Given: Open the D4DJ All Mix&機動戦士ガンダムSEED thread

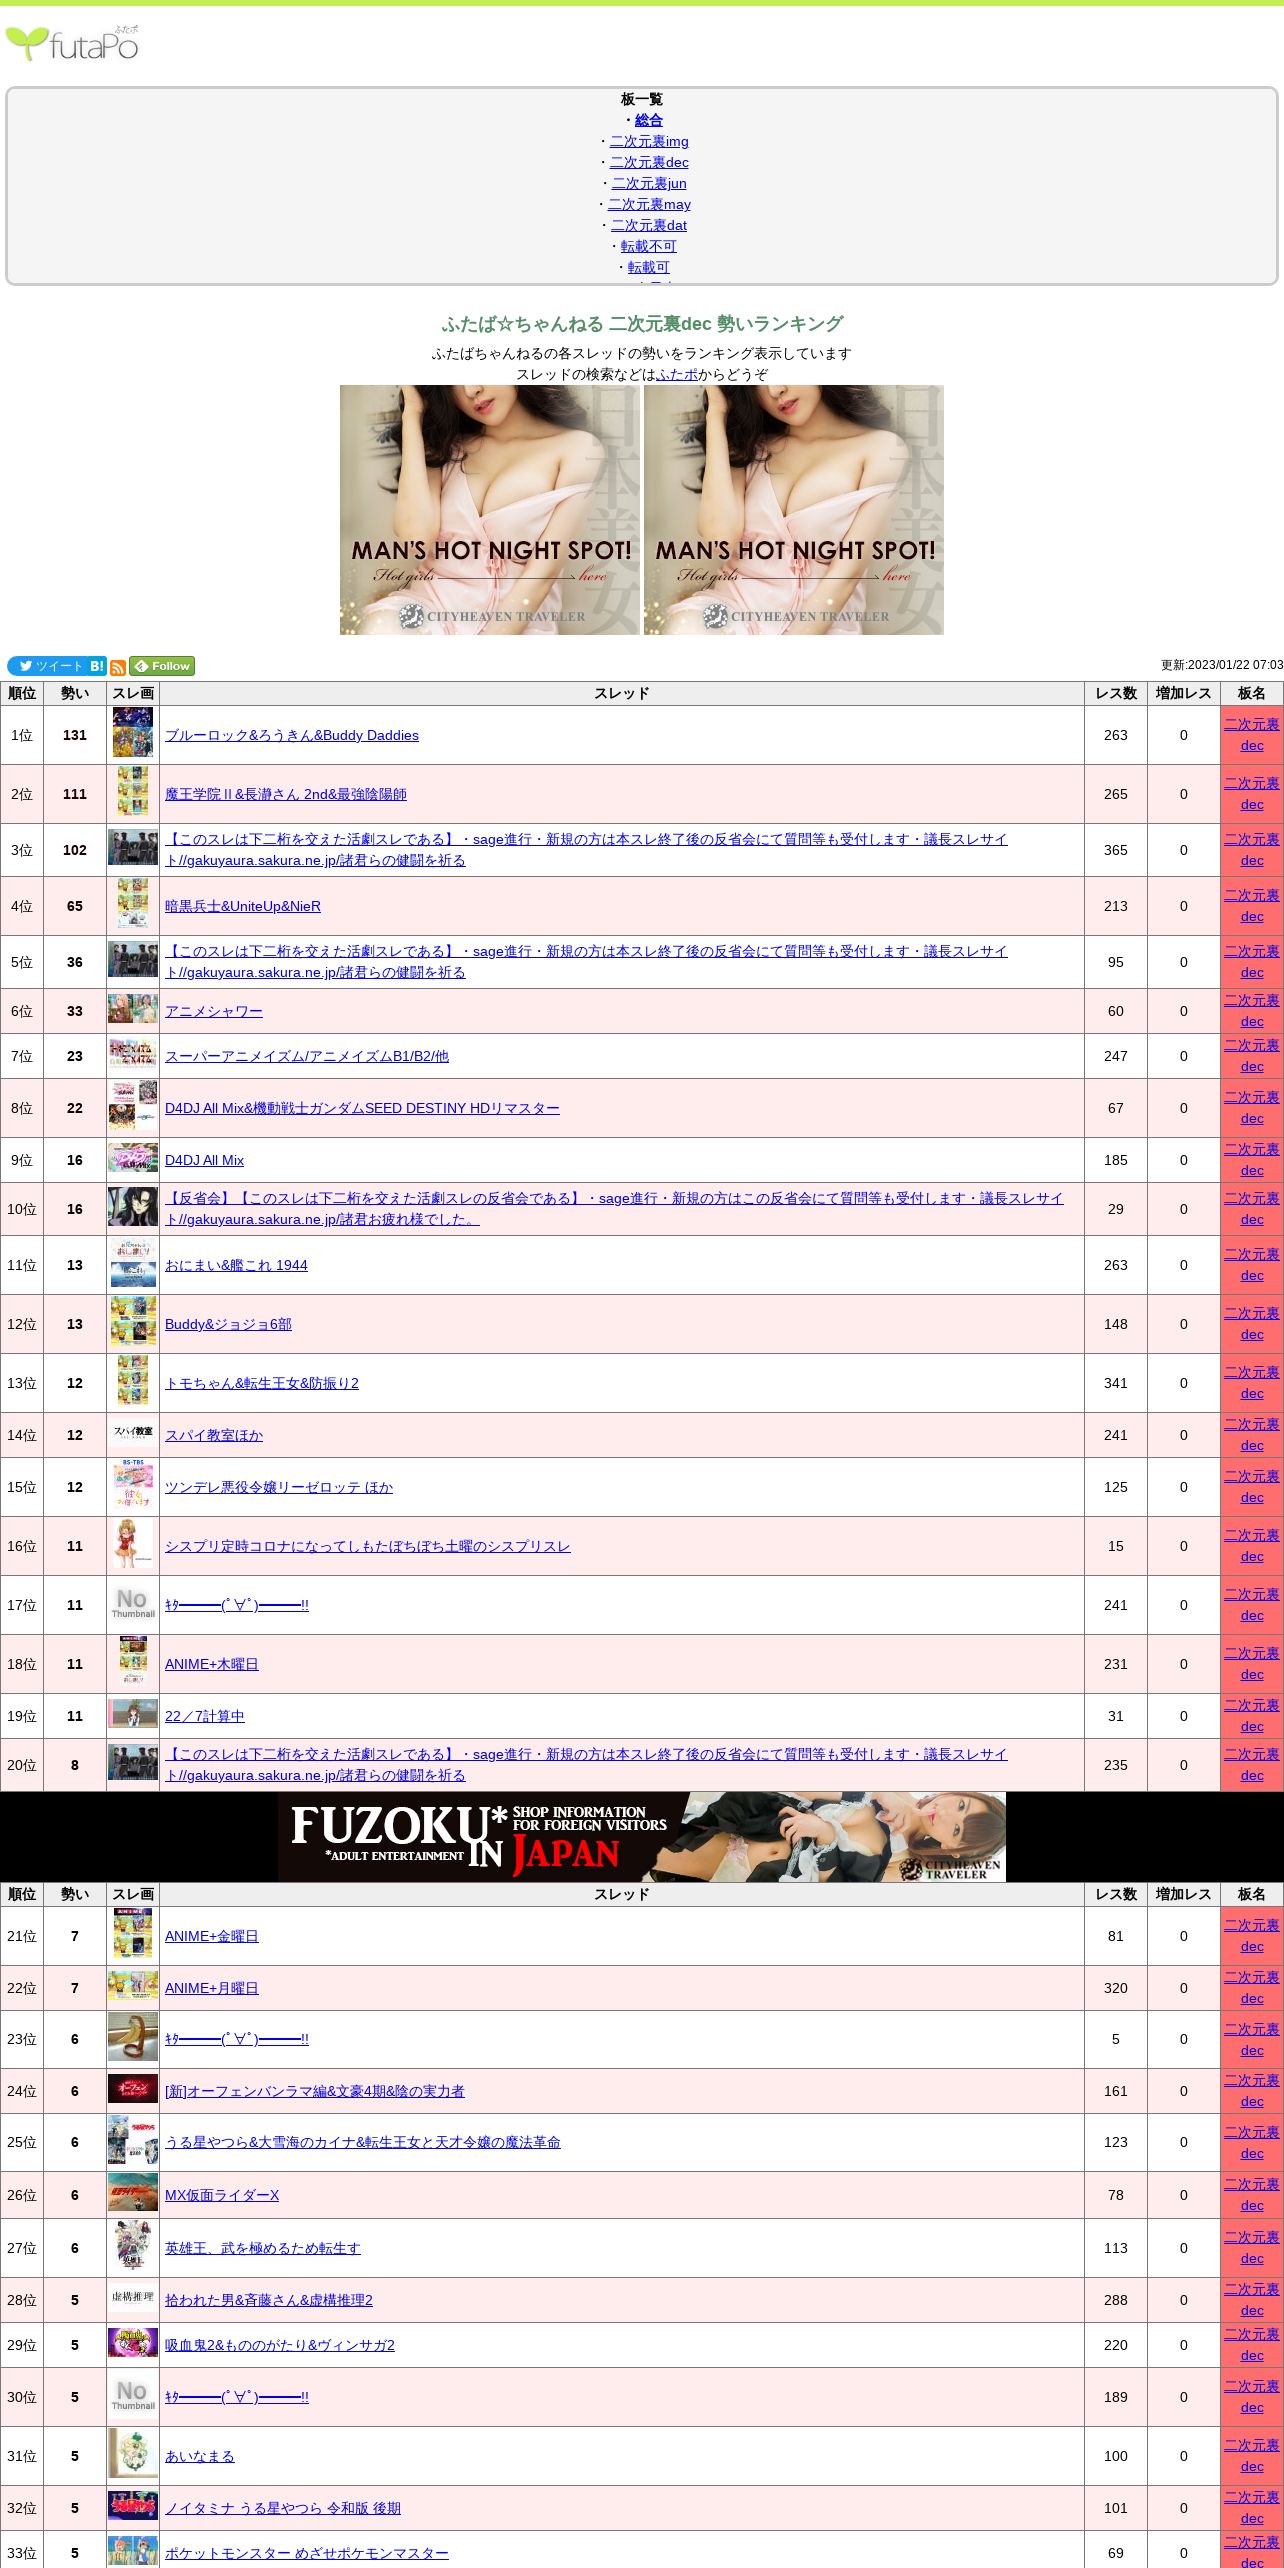Looking at the screenshot, I should (x=362, y=1108).
